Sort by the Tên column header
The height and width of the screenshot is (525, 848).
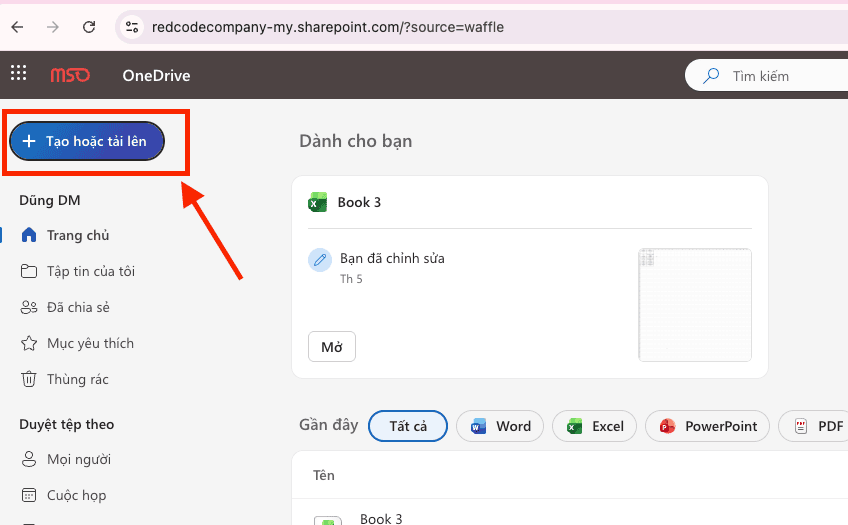324,475
